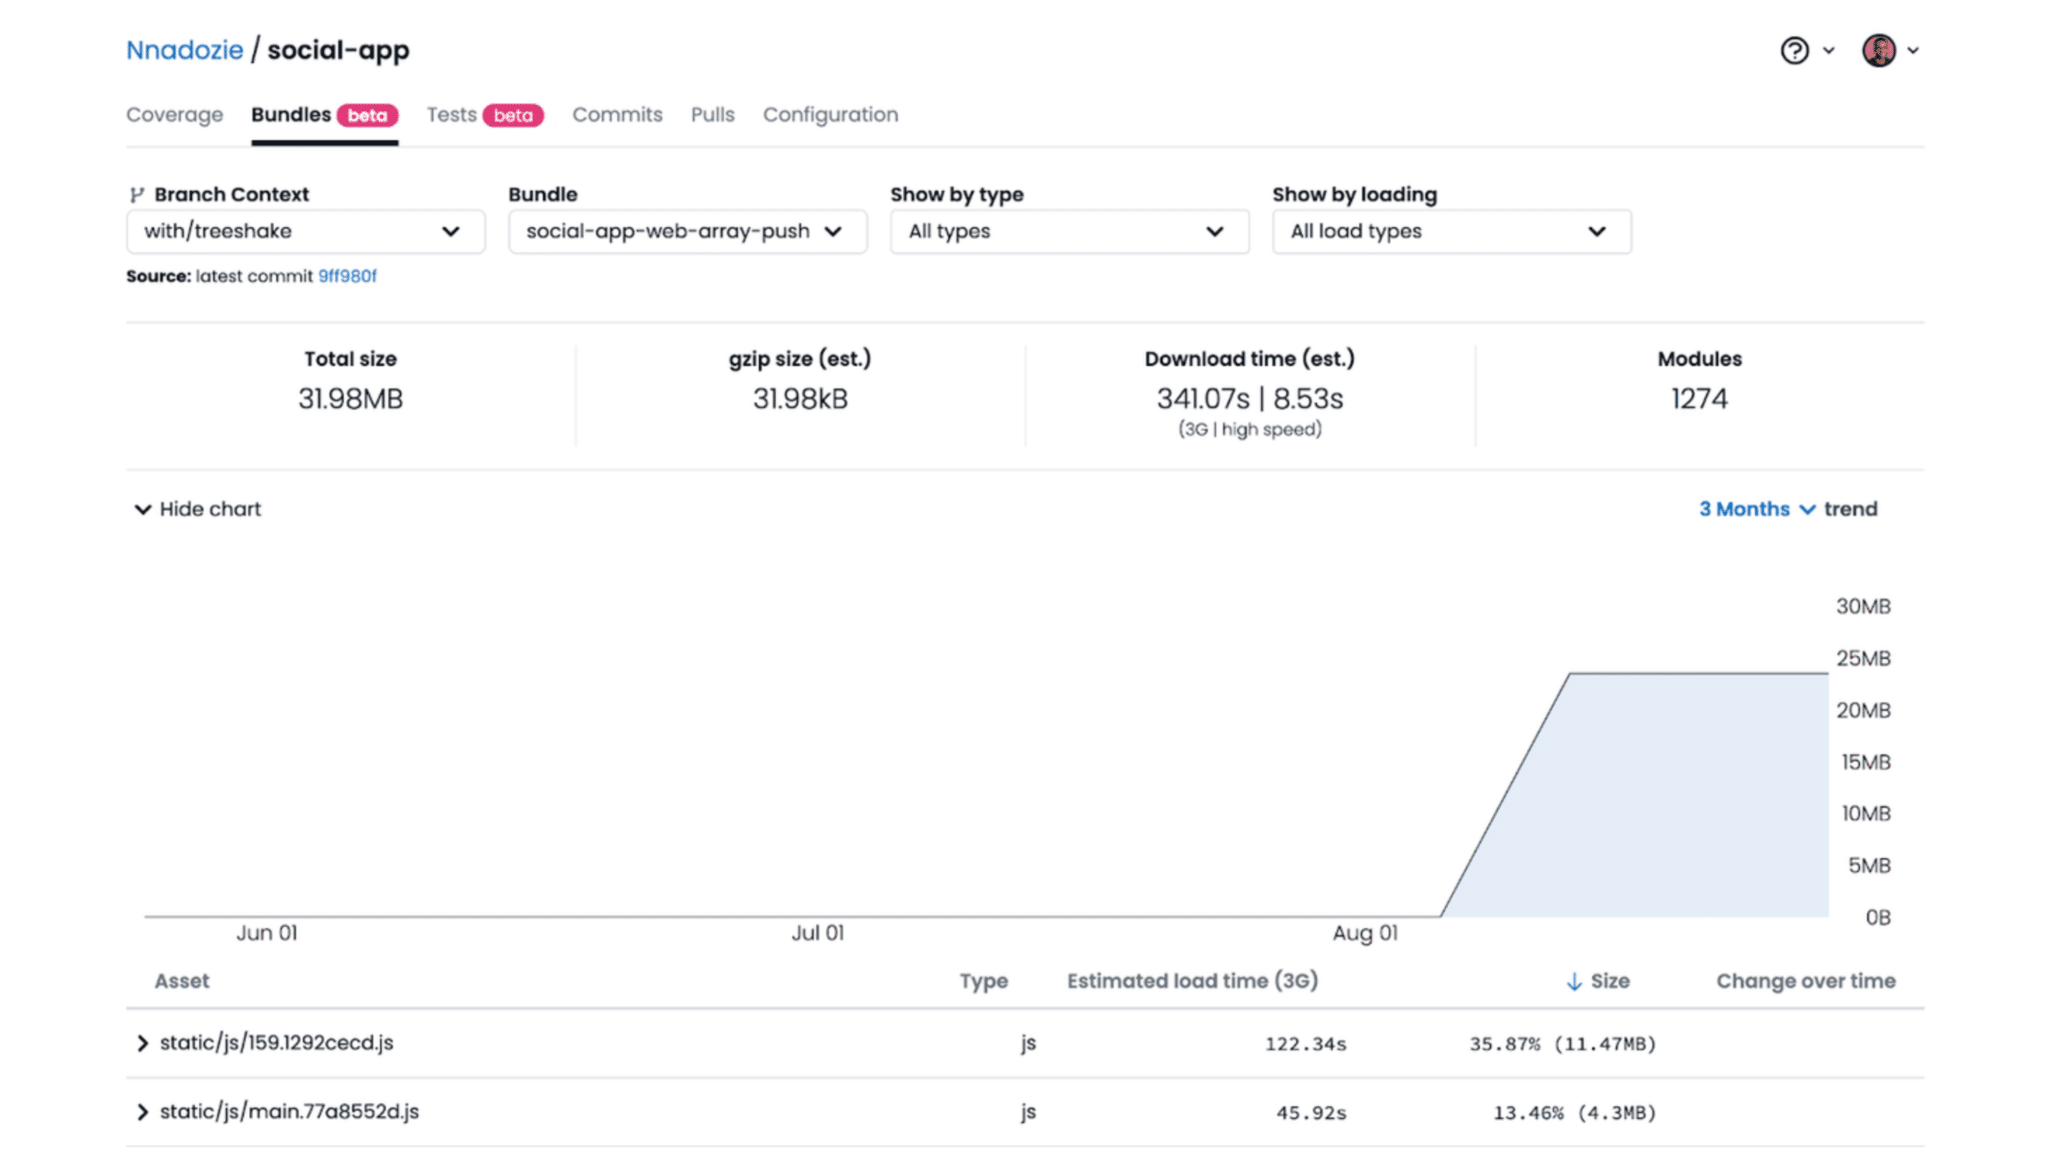
Task: Click the chevron next to the help icon
Action: pos(1829,50)
